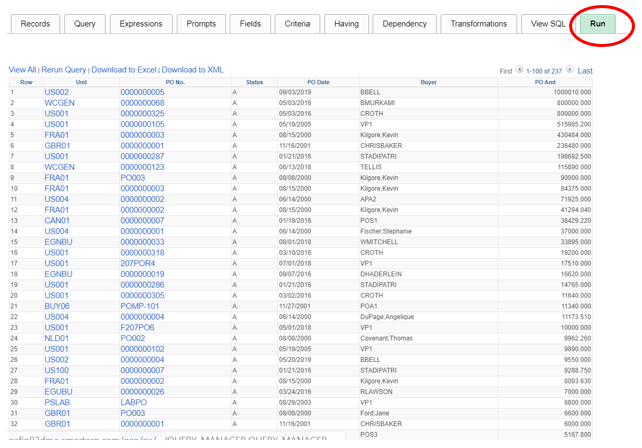The image size is (642, 448).
Task: Open the Run tab
Action: tap(597, 24)
